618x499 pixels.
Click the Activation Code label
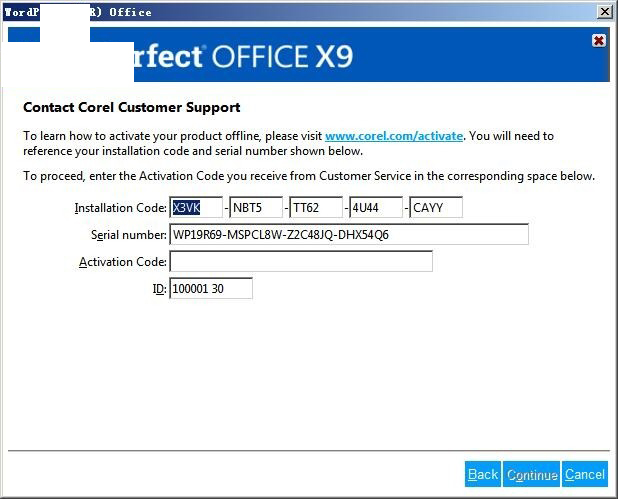(x=123, y=262)
